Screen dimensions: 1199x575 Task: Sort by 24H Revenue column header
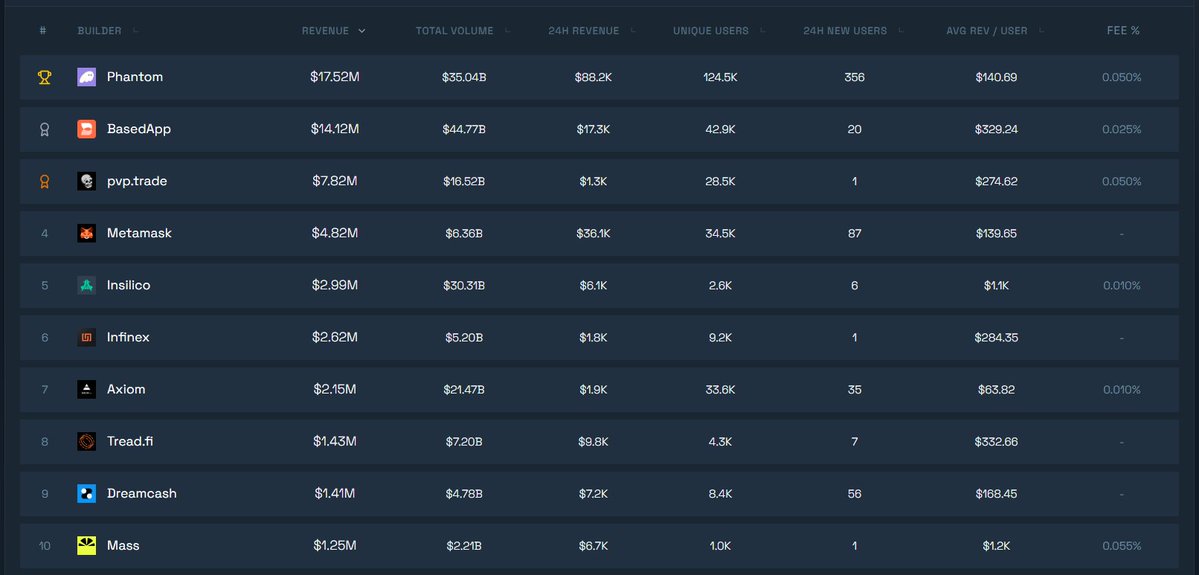point(590,31)
